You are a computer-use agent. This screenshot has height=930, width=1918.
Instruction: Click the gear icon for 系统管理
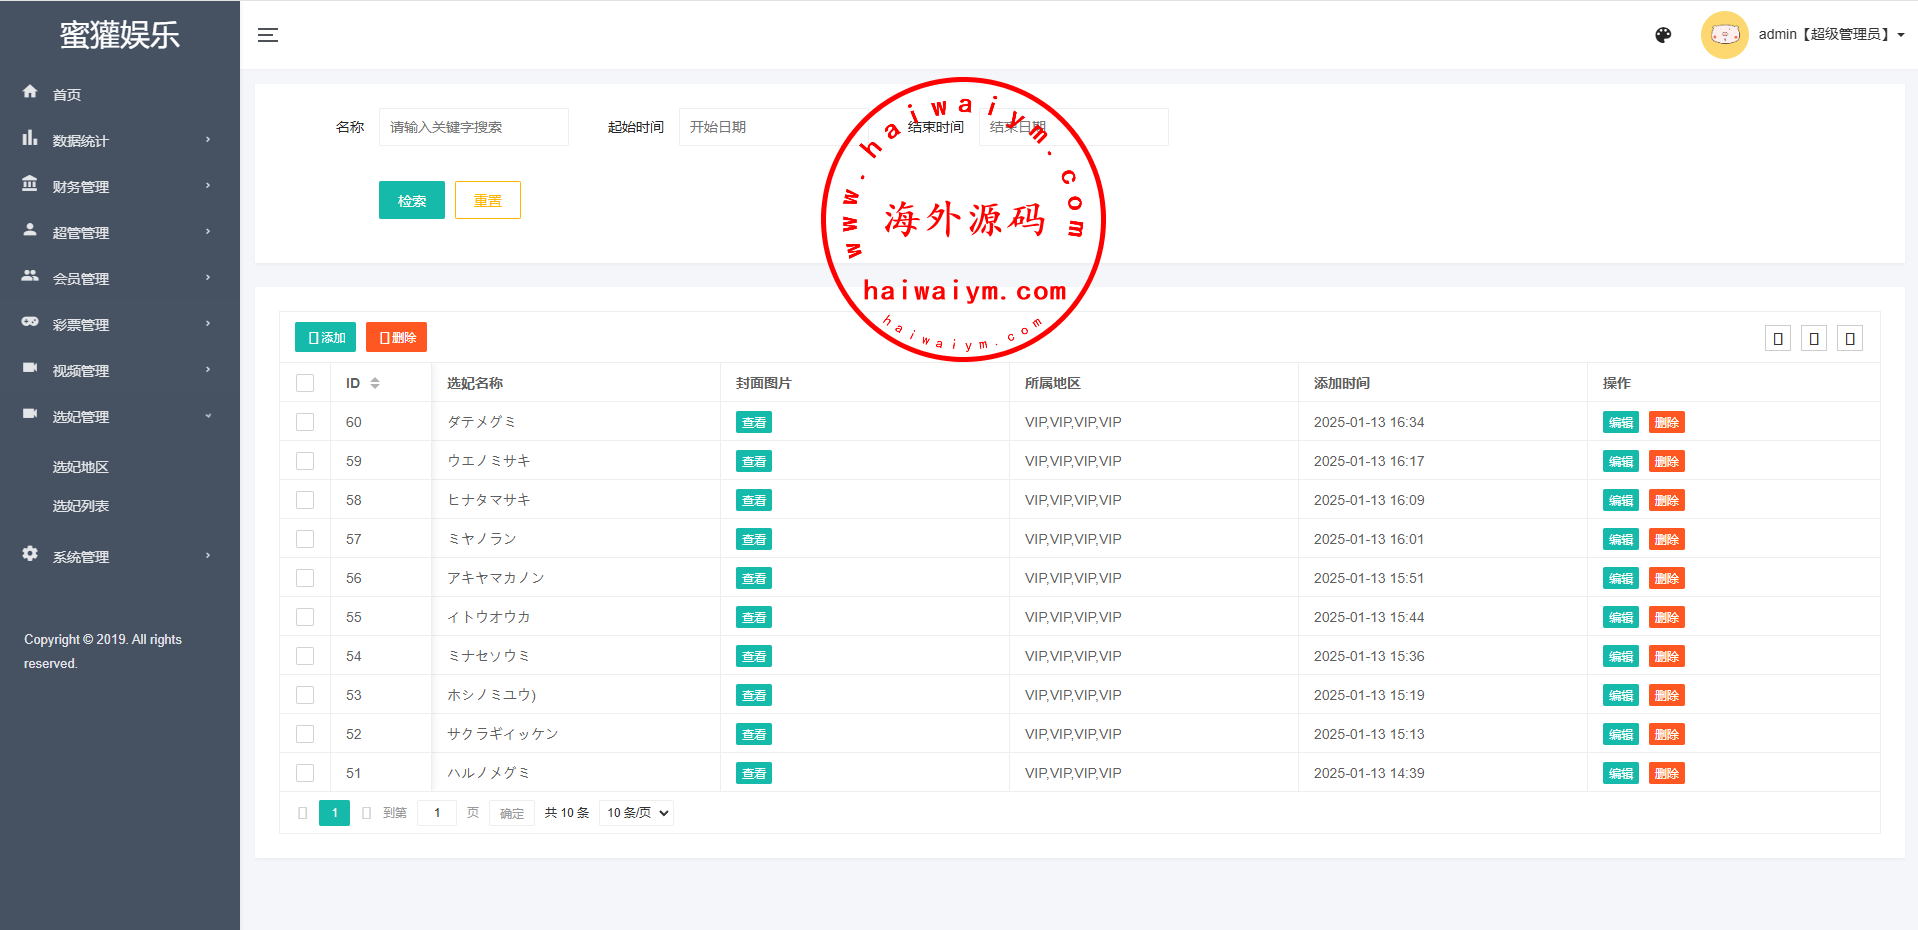(x=30, y=554)
